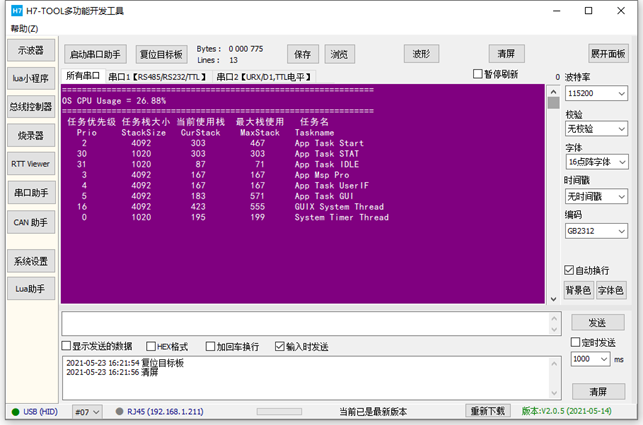Click the 清屏 button below the timer

click(x=598, y=392)
